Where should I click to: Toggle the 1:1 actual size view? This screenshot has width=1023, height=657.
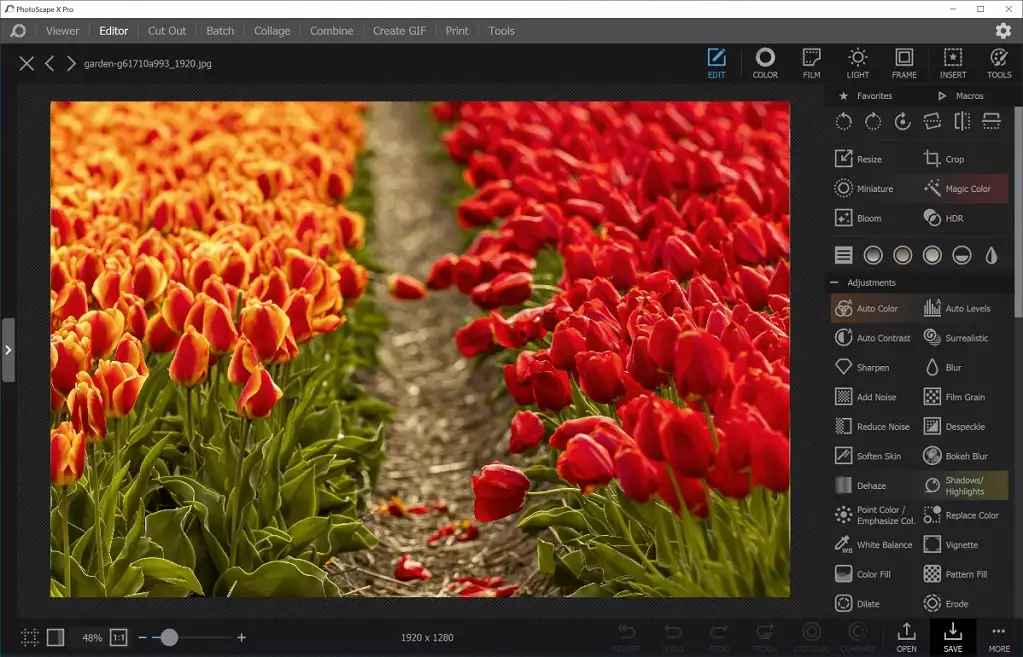coord(118,637)
